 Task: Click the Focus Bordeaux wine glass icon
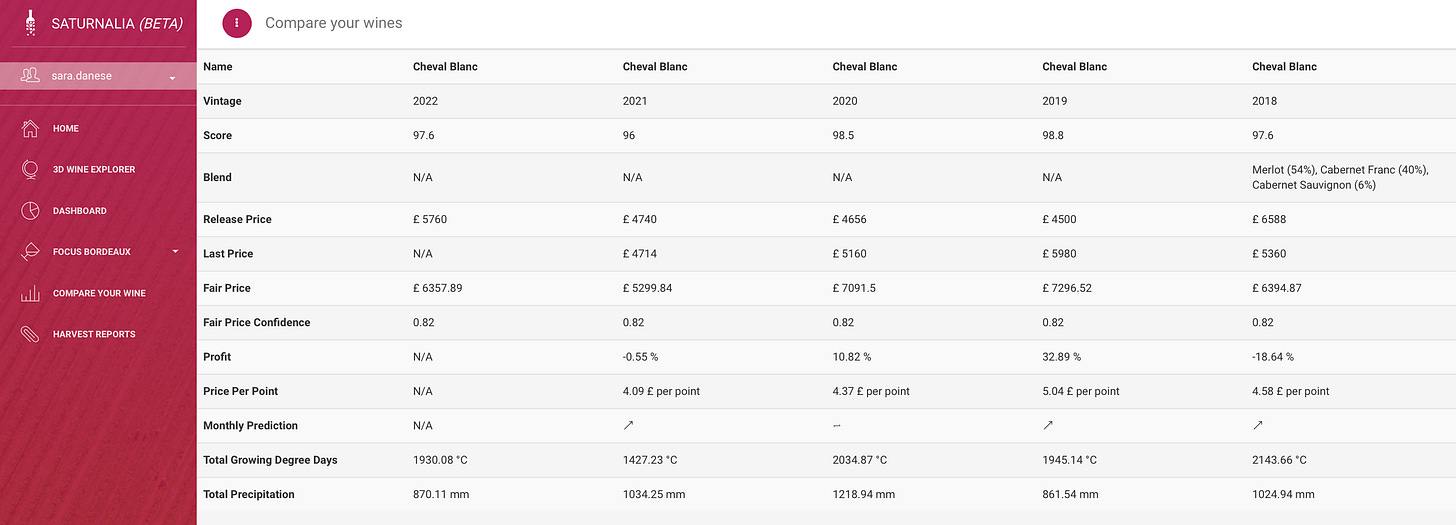31,252
